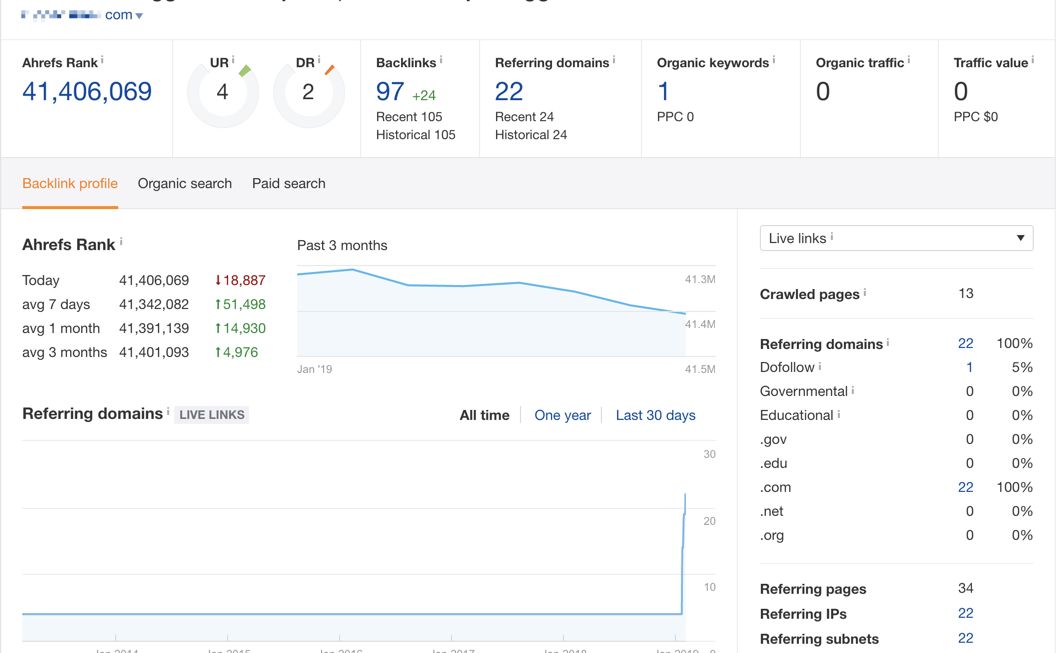Open the 41,406,069 Ahrefs Rank link
The image size is (1060, 653).
click(x=87, y=92)
